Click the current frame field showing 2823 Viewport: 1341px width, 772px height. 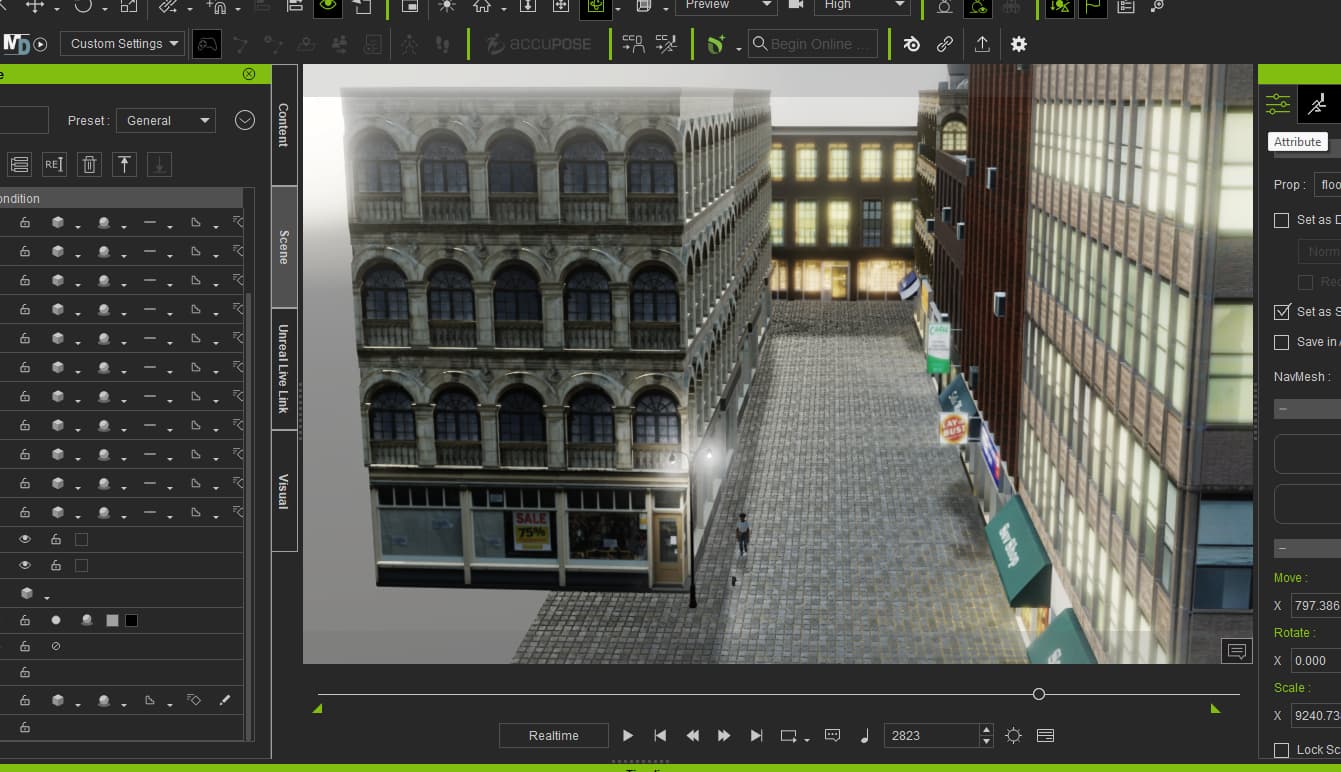coord(931,735)
